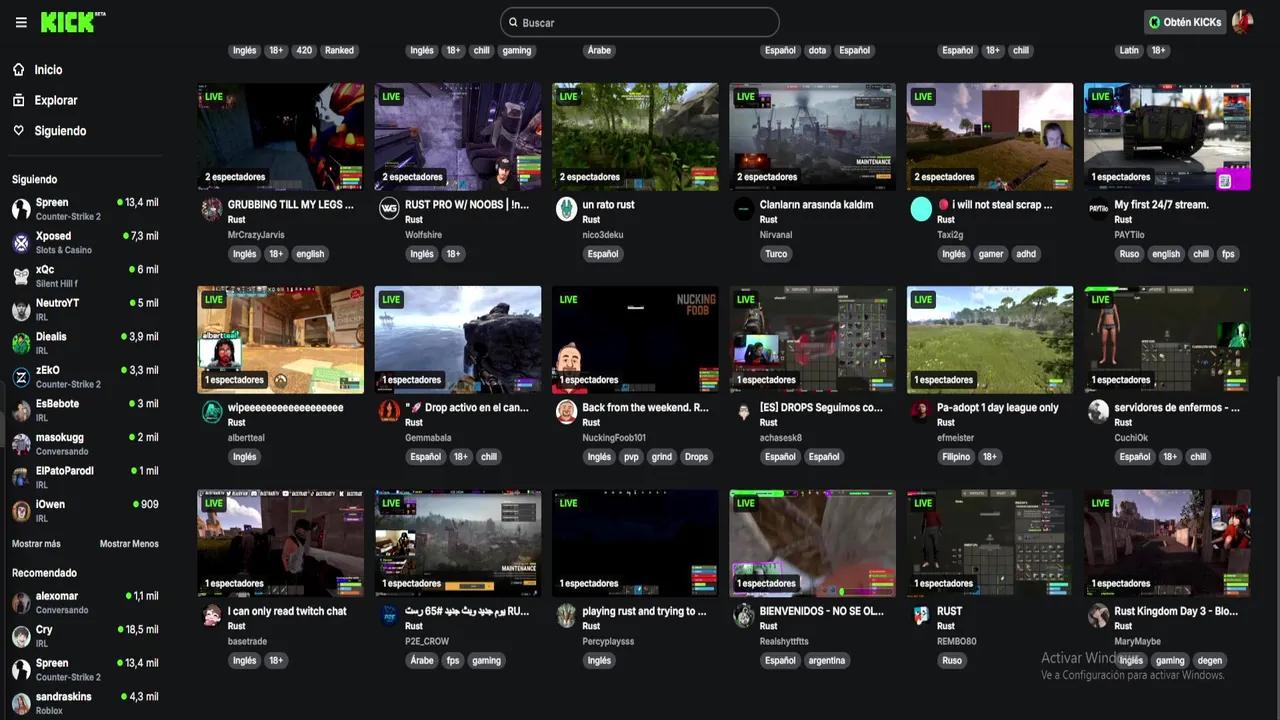1280x720 pixels.
Task: Select 'argentina' tag under Realshyttftts stream
Action: (x=827, y=660)
